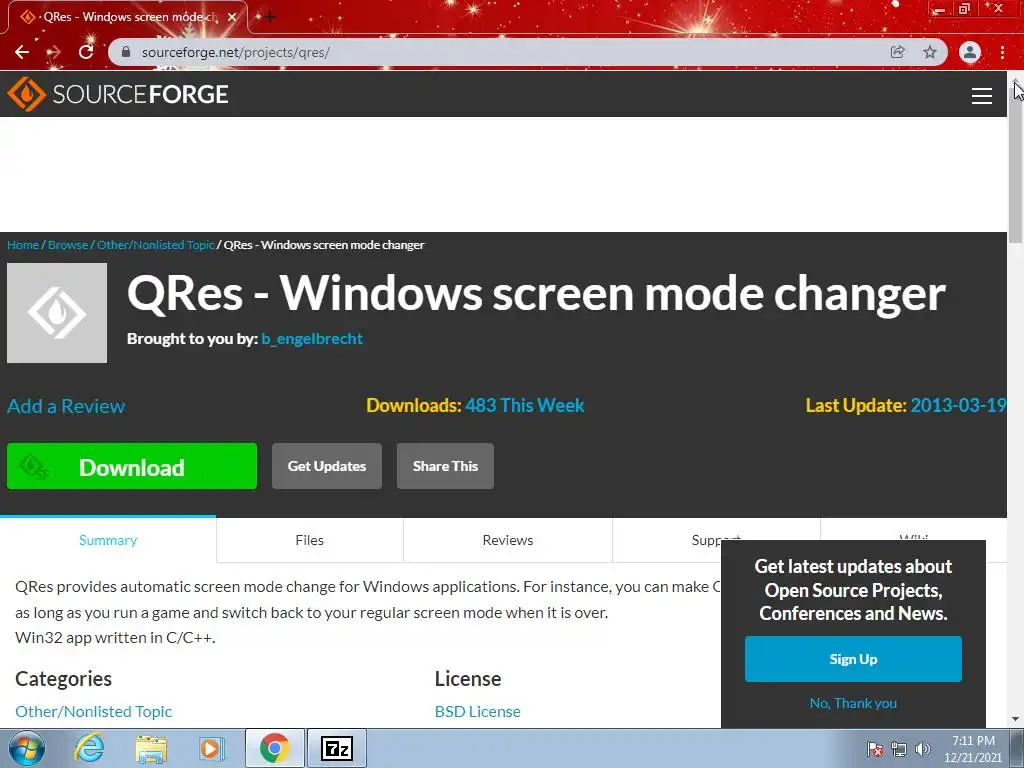Open the Chrome profile avatar
Image resolution: width=1024 pixels, height=768 pixels.
pos(970,52)
